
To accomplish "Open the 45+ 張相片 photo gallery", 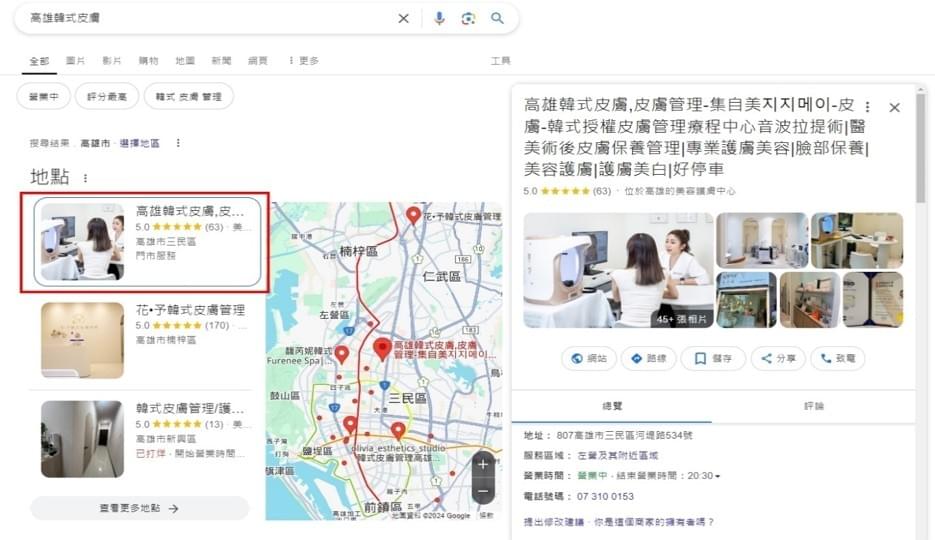I will click(682, 319).
